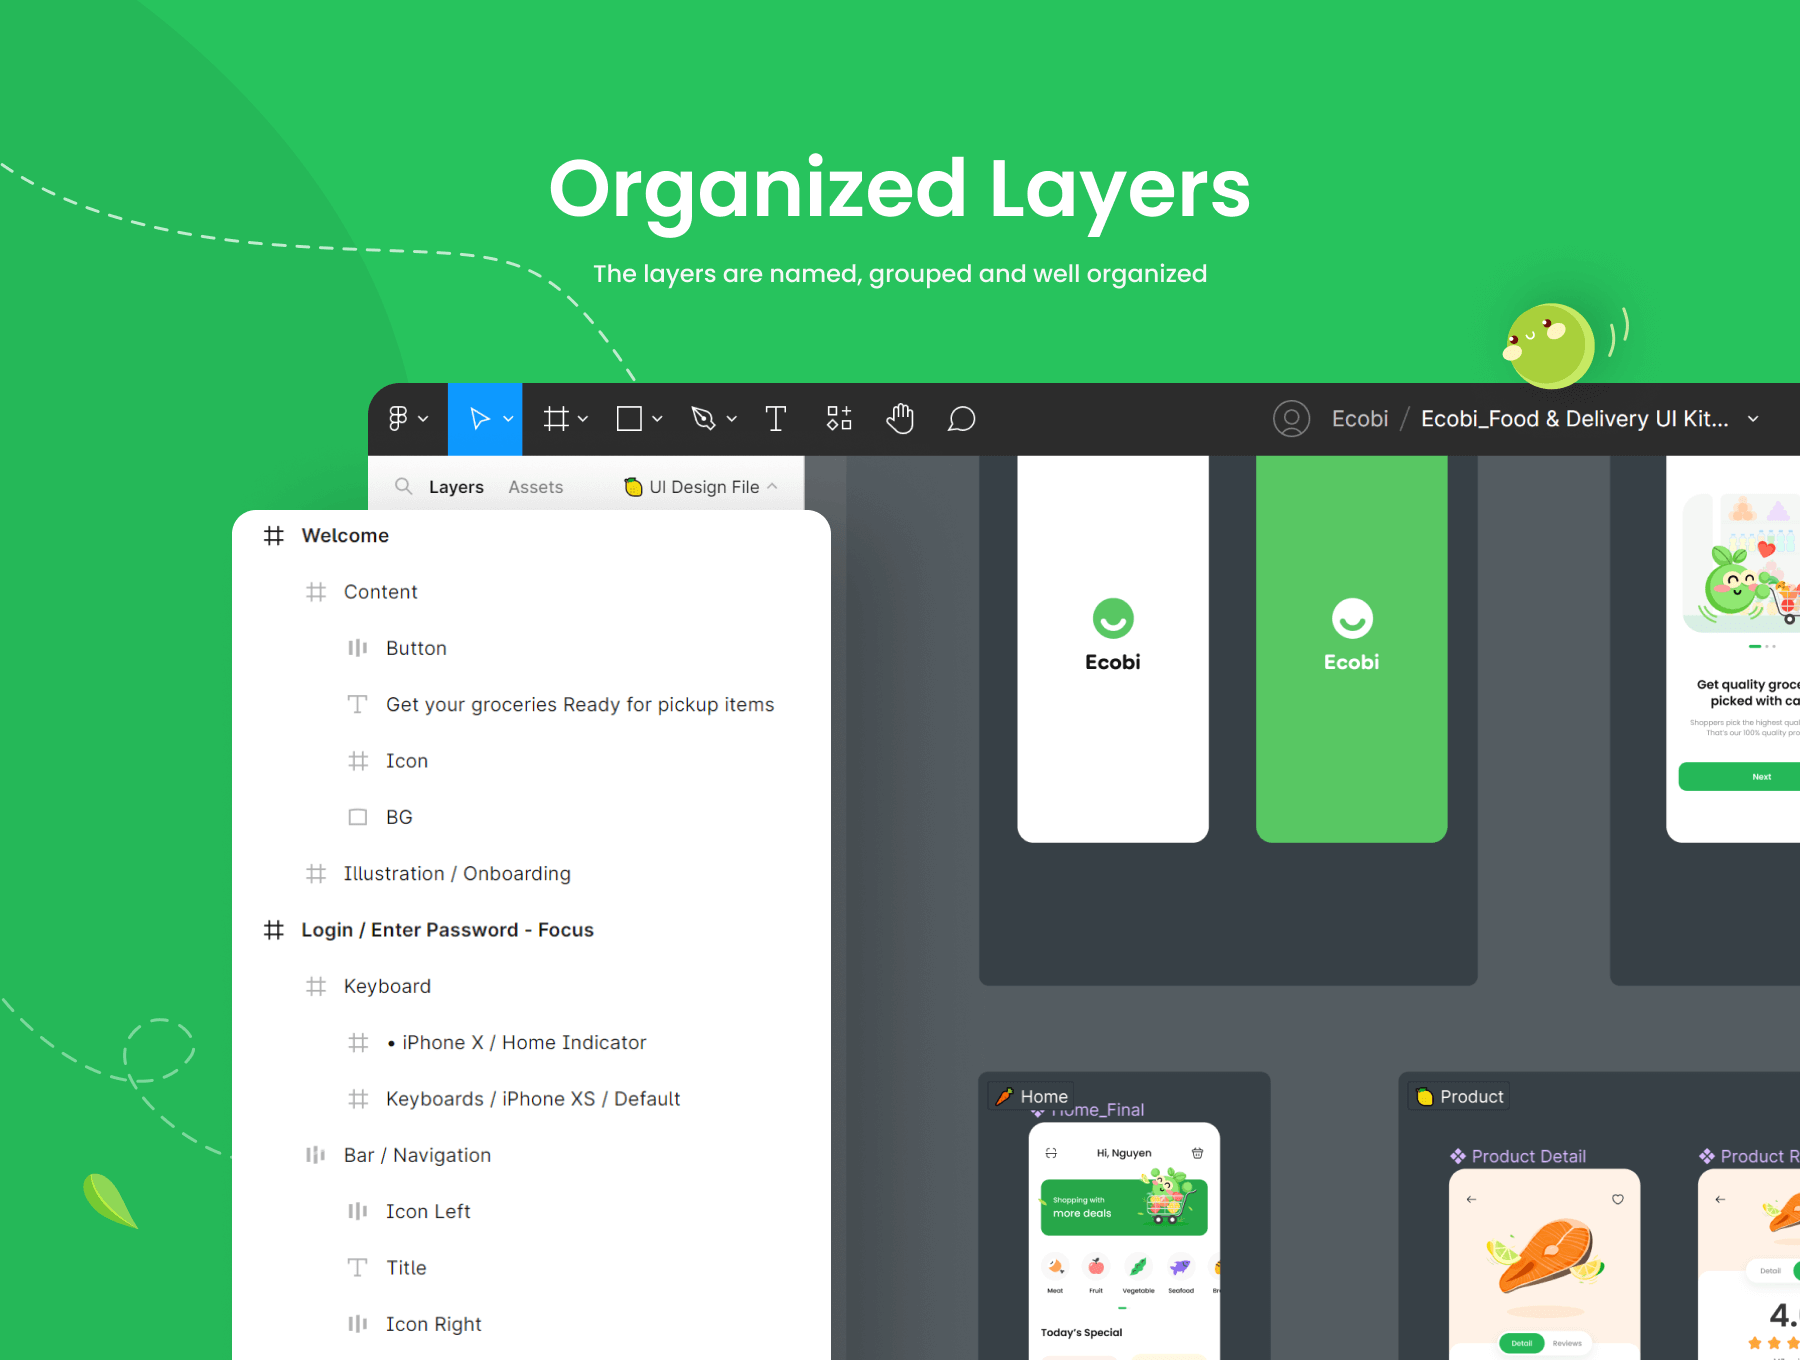Select the Frame tool
Screen dimensions: 1800x1360
pyautogui.click(x=556, y=419)
